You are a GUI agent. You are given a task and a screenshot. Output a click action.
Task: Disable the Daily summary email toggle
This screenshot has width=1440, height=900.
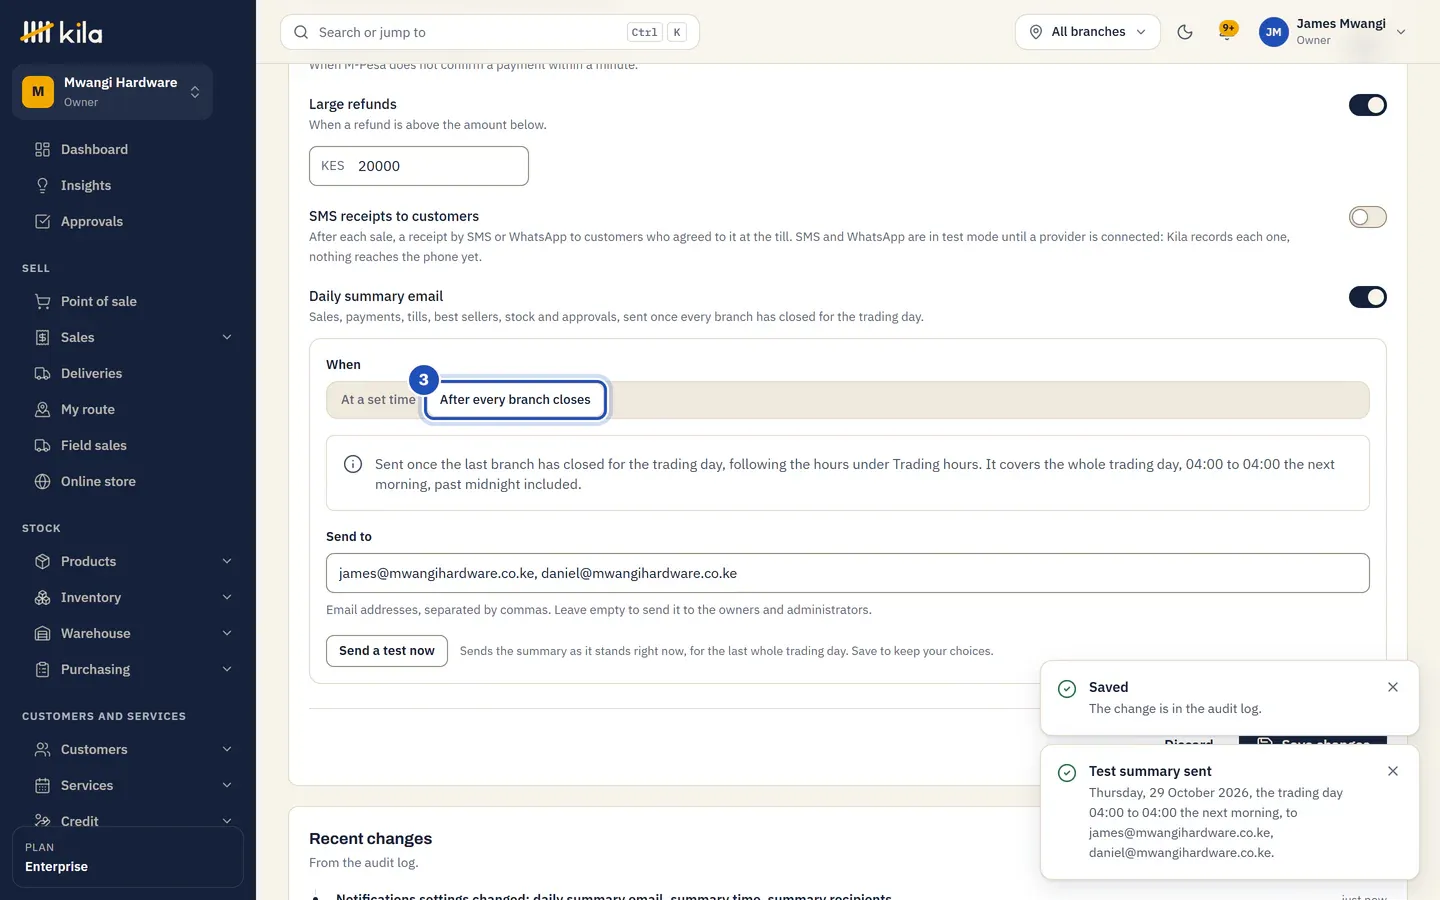coord(1367,297)
